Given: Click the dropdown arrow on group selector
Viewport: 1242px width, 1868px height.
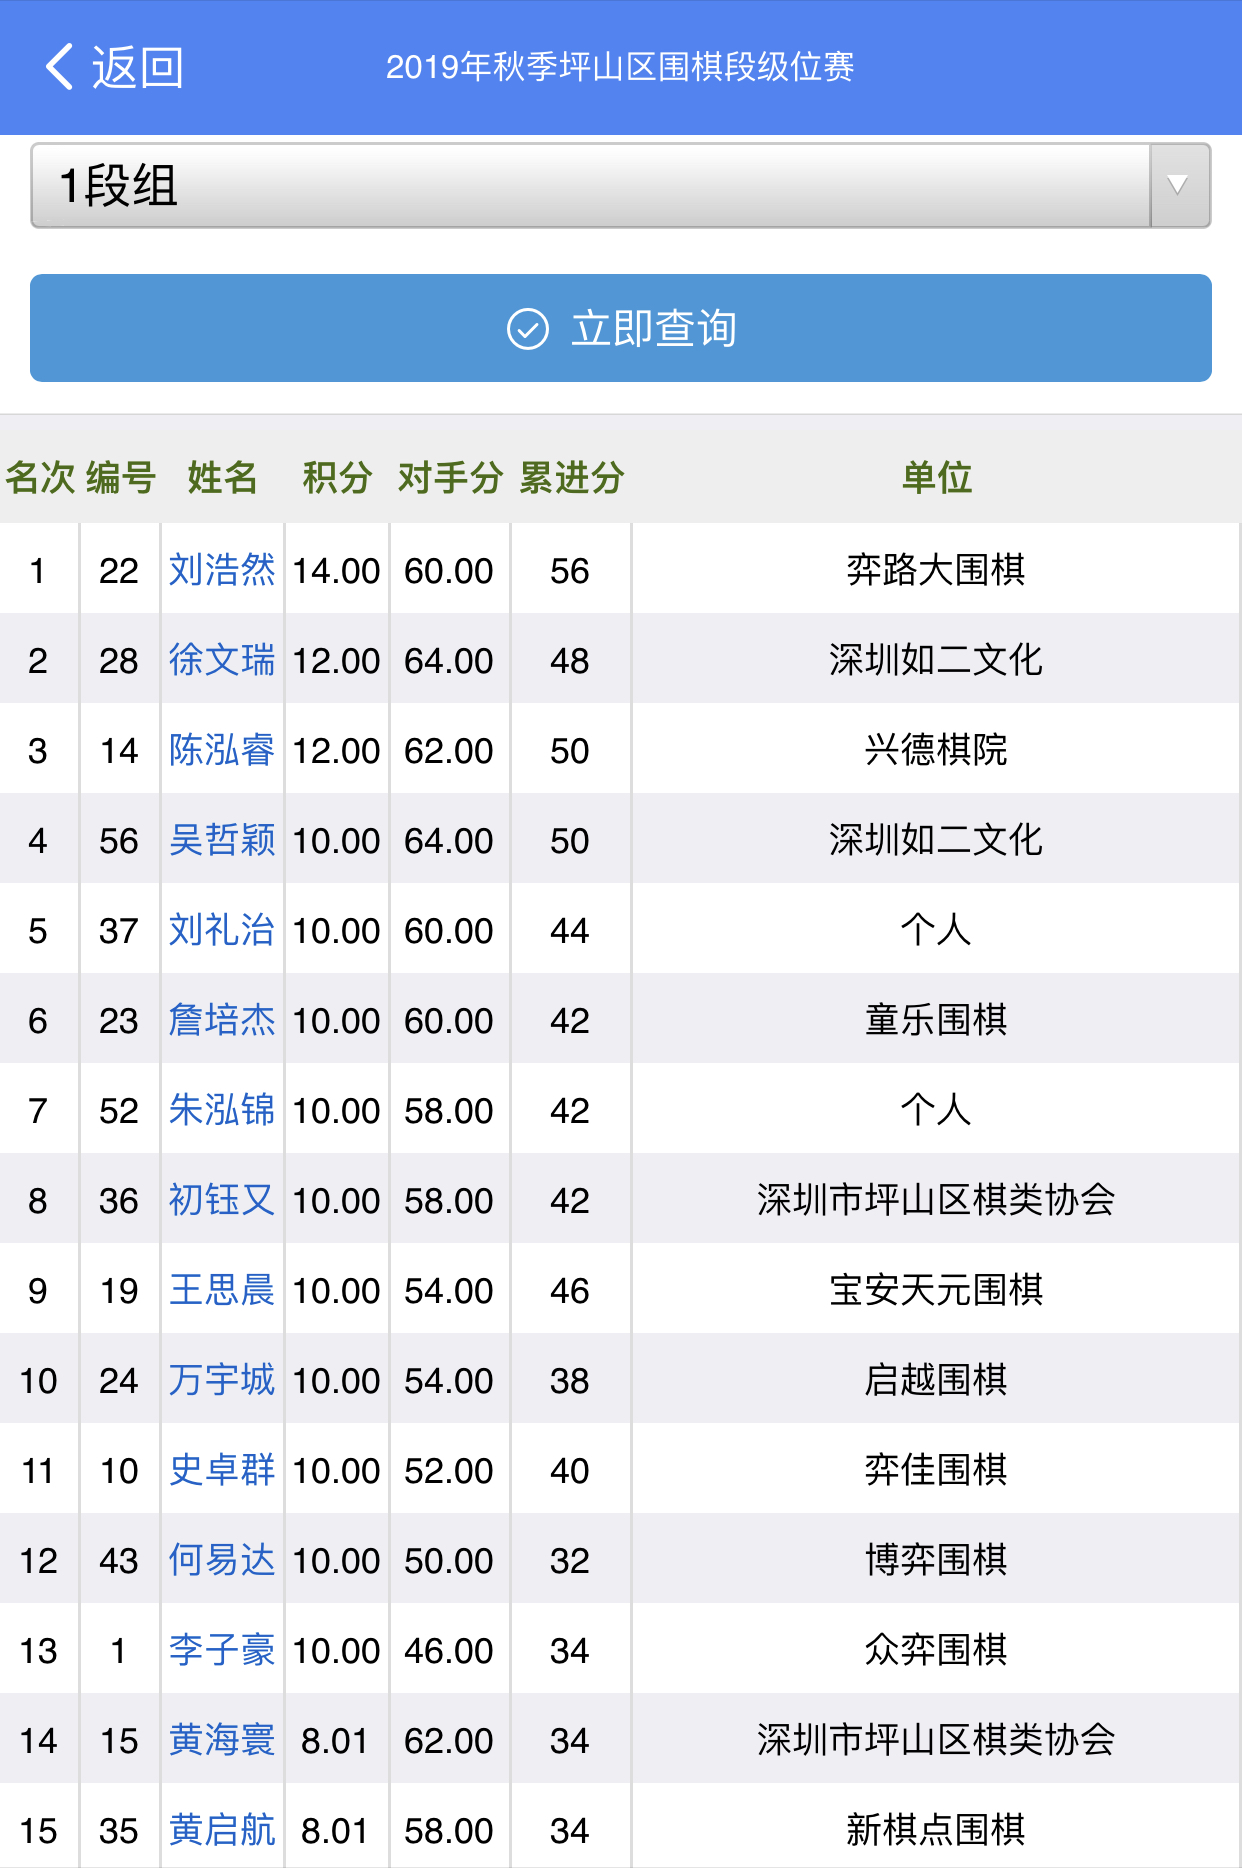Looking at the screenshot, I should pos(1179,186).
